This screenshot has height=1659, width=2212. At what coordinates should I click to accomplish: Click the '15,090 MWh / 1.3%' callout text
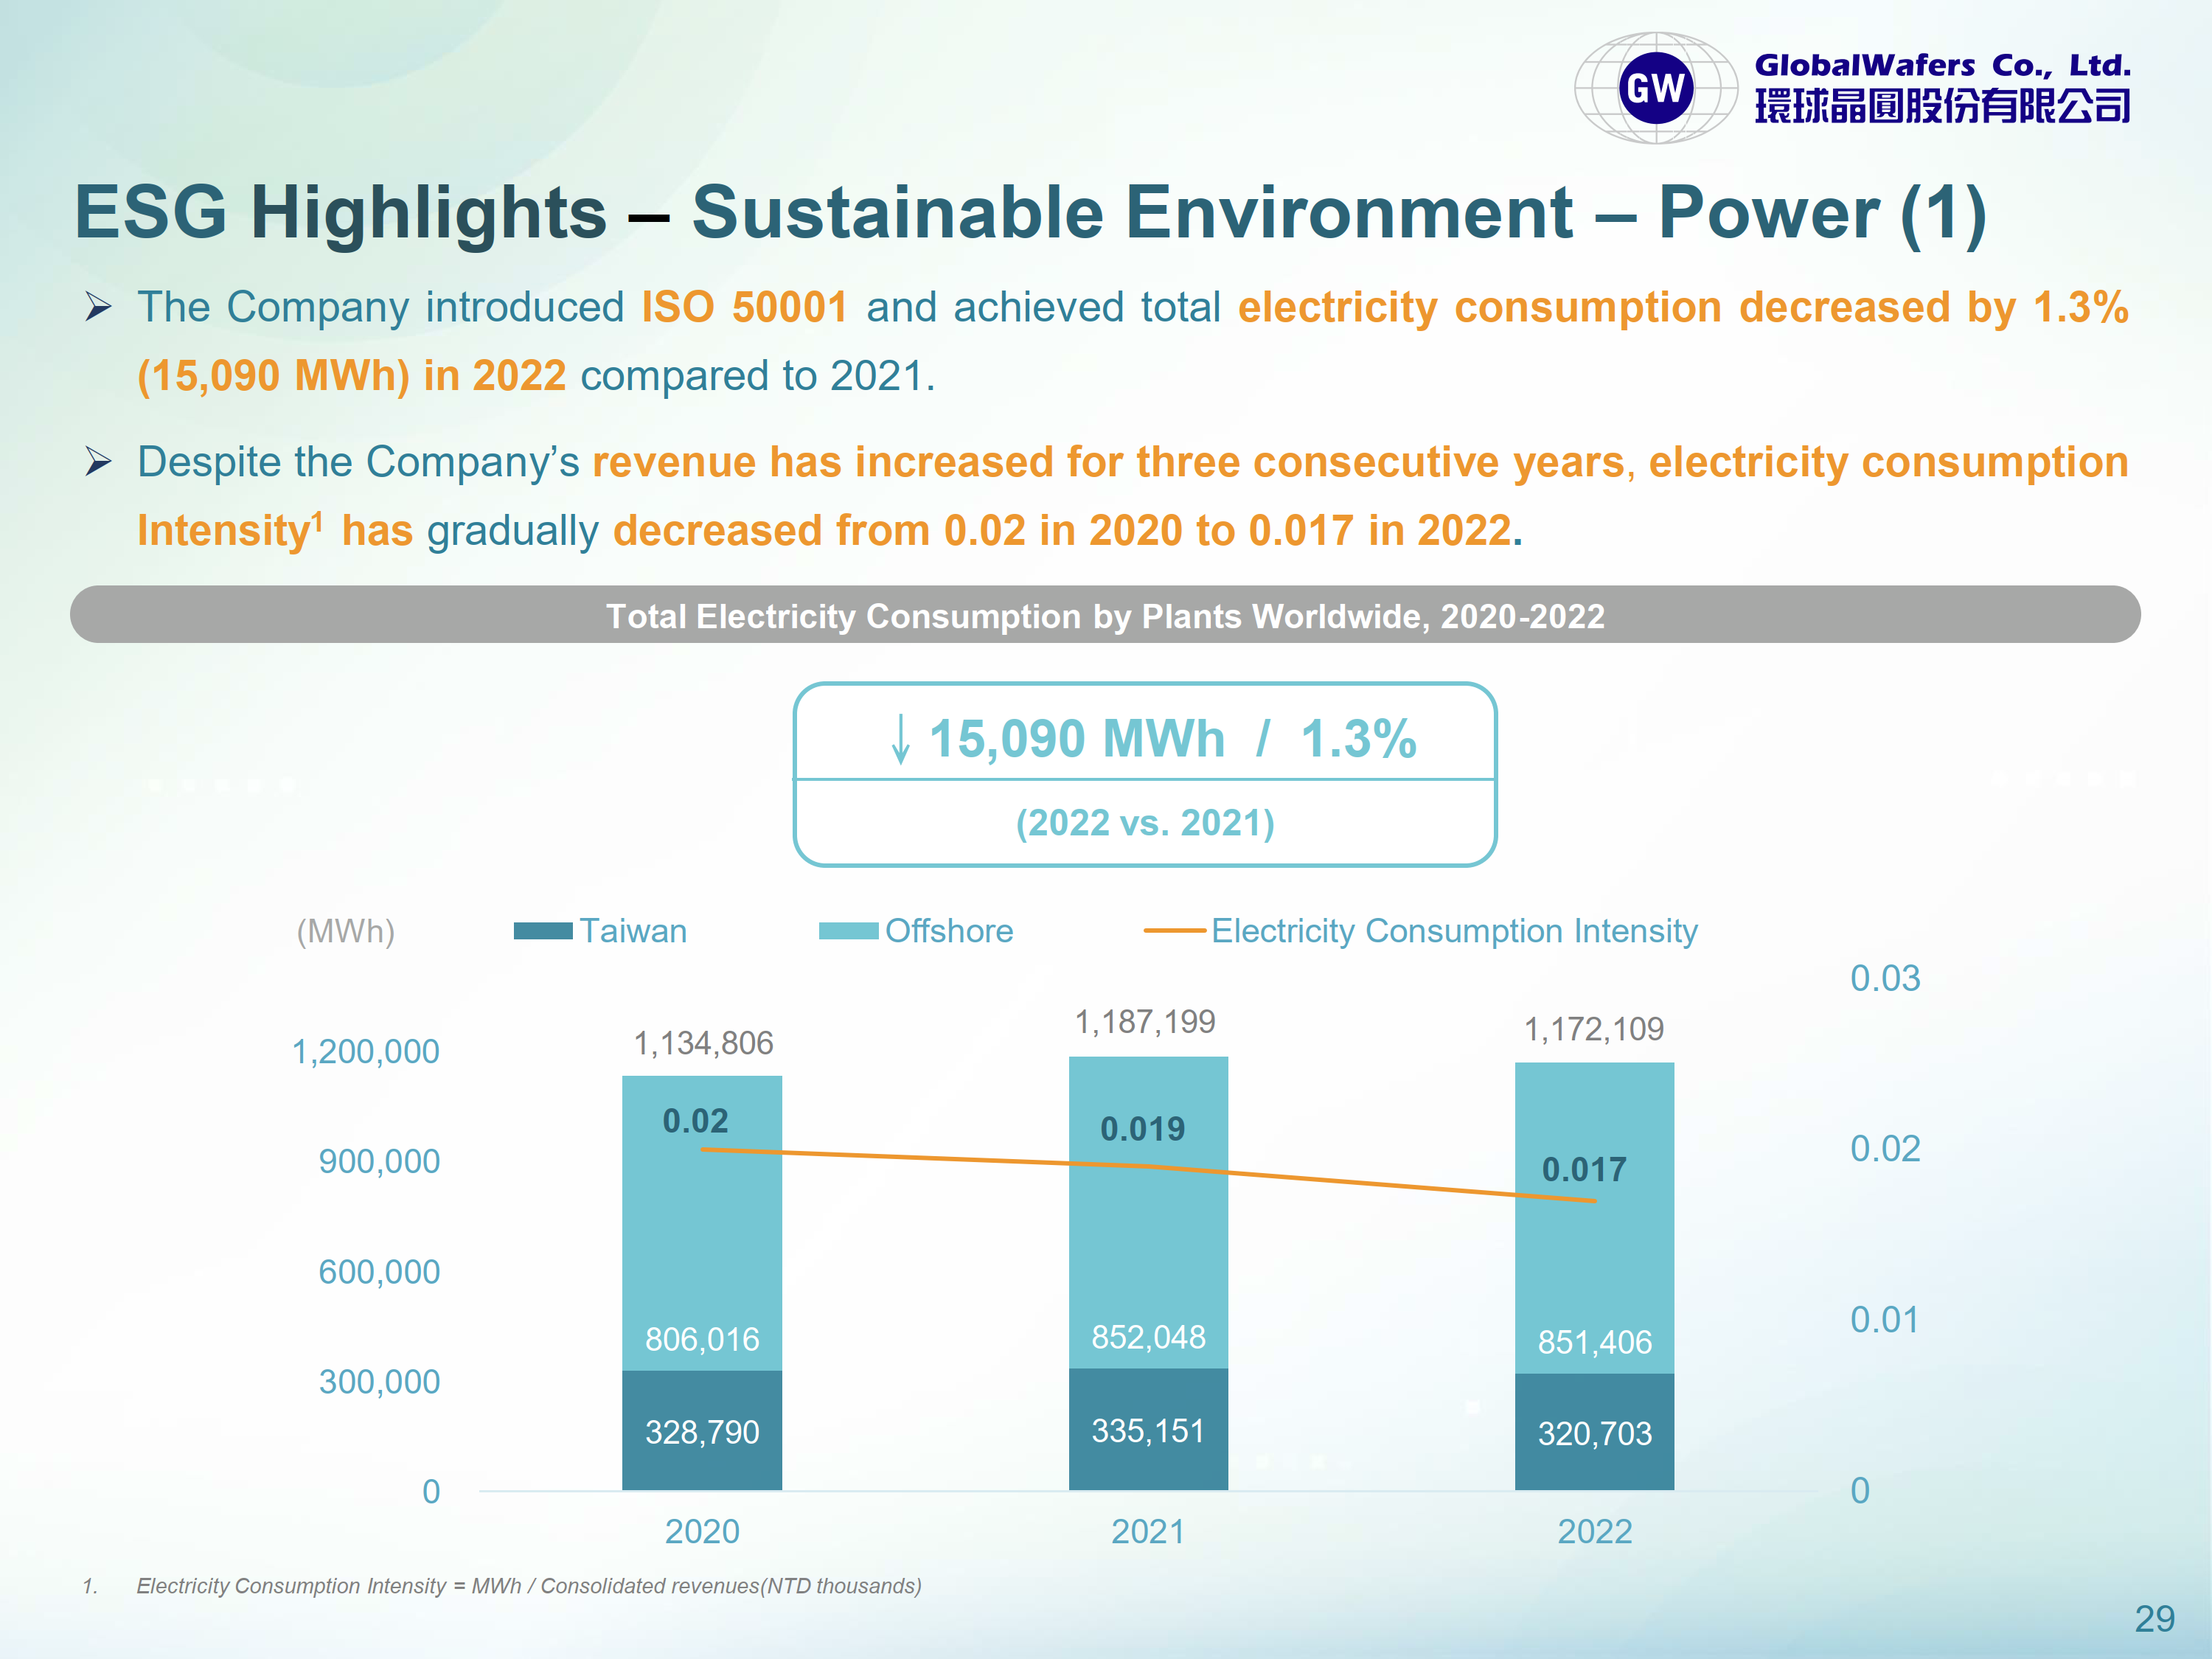pyautogui.click(x=1172, y=739)
